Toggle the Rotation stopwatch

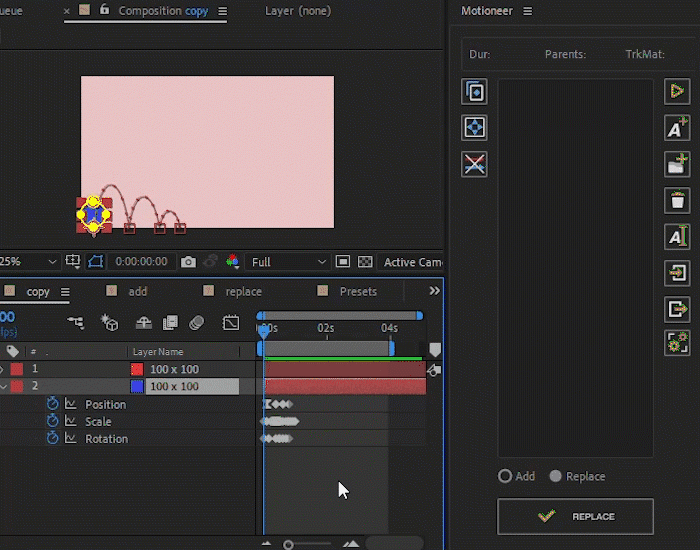(53, 438)
